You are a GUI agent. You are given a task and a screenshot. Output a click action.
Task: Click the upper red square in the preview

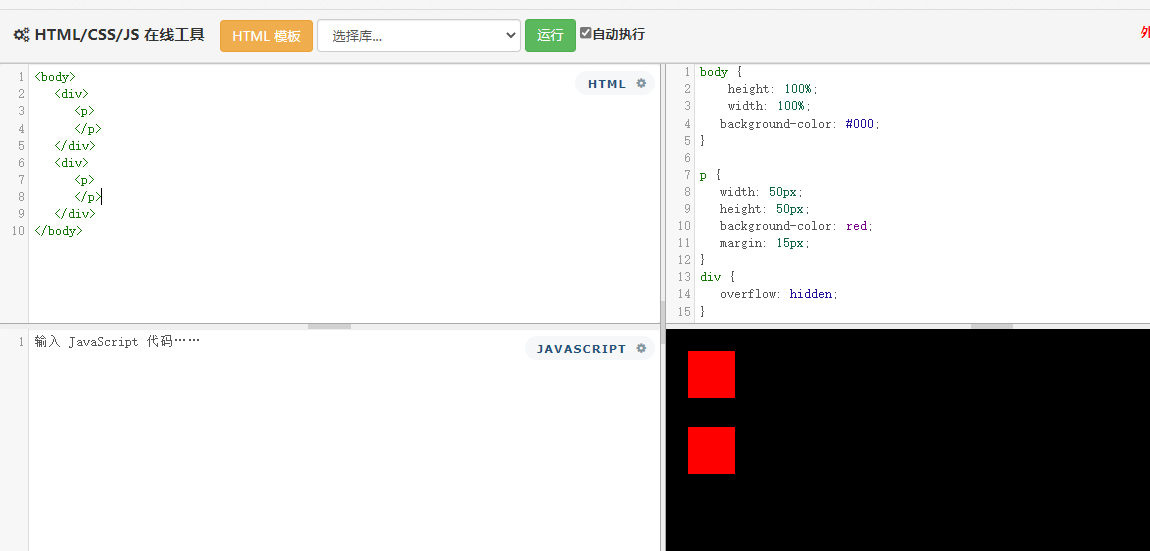(x=711, y=374)
